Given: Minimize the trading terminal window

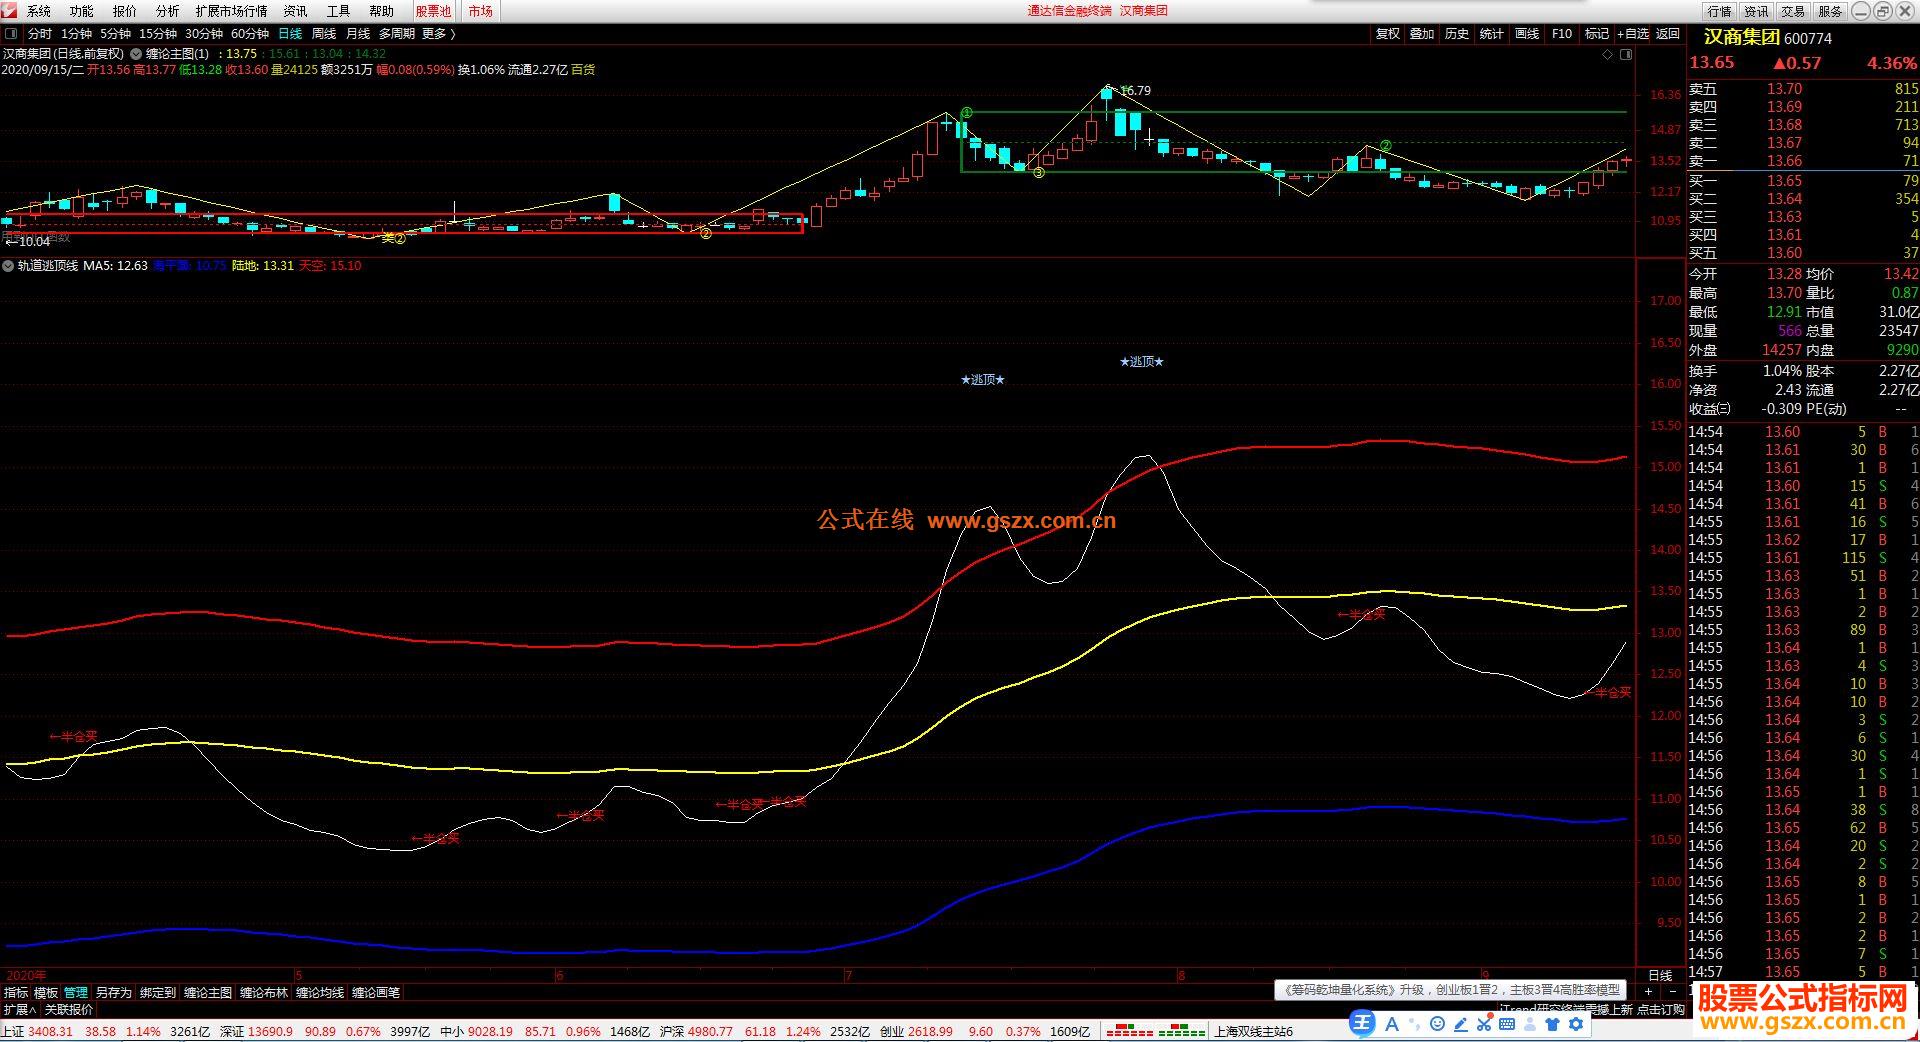Looking at the screenshot, I should tap(1860, 11).
